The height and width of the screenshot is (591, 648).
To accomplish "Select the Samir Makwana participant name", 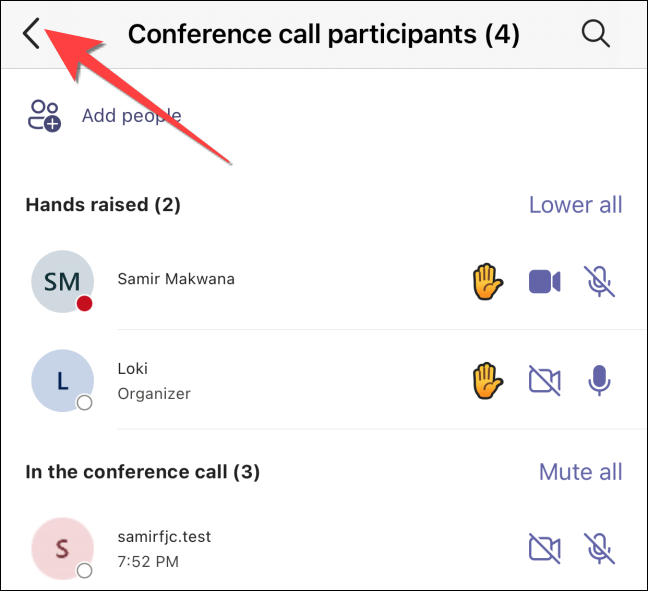I will pyautogui.click(x=176, y=279).
